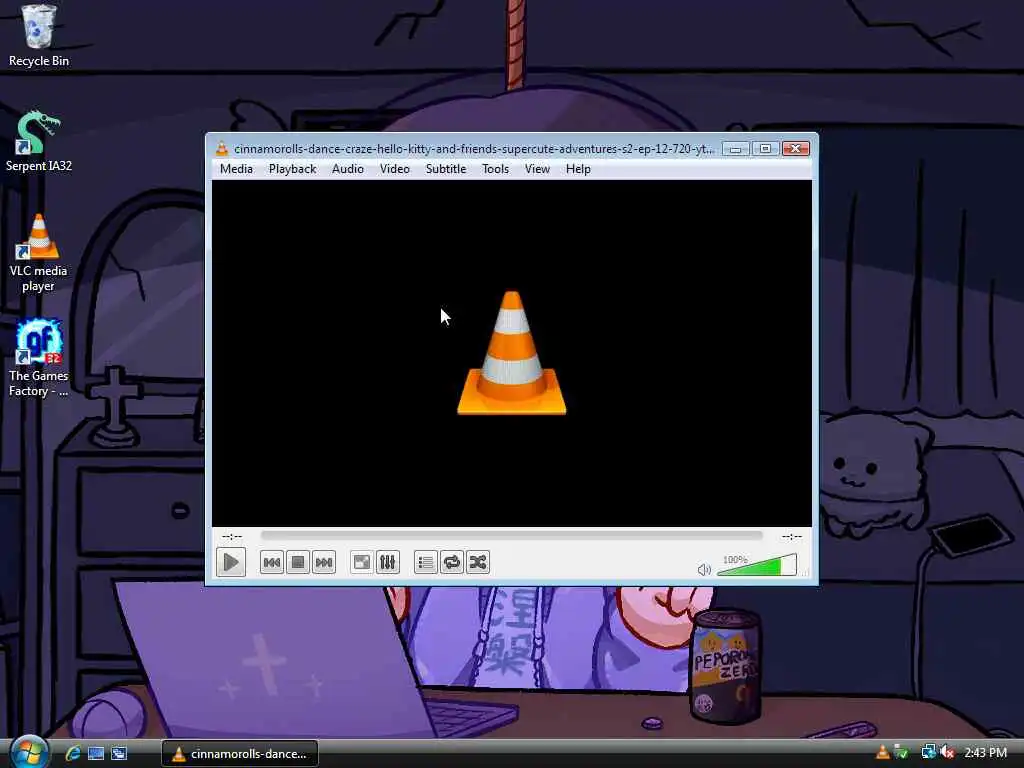
Task: Select The Games Factory desktop shortcut
Action: click(39, 359)
